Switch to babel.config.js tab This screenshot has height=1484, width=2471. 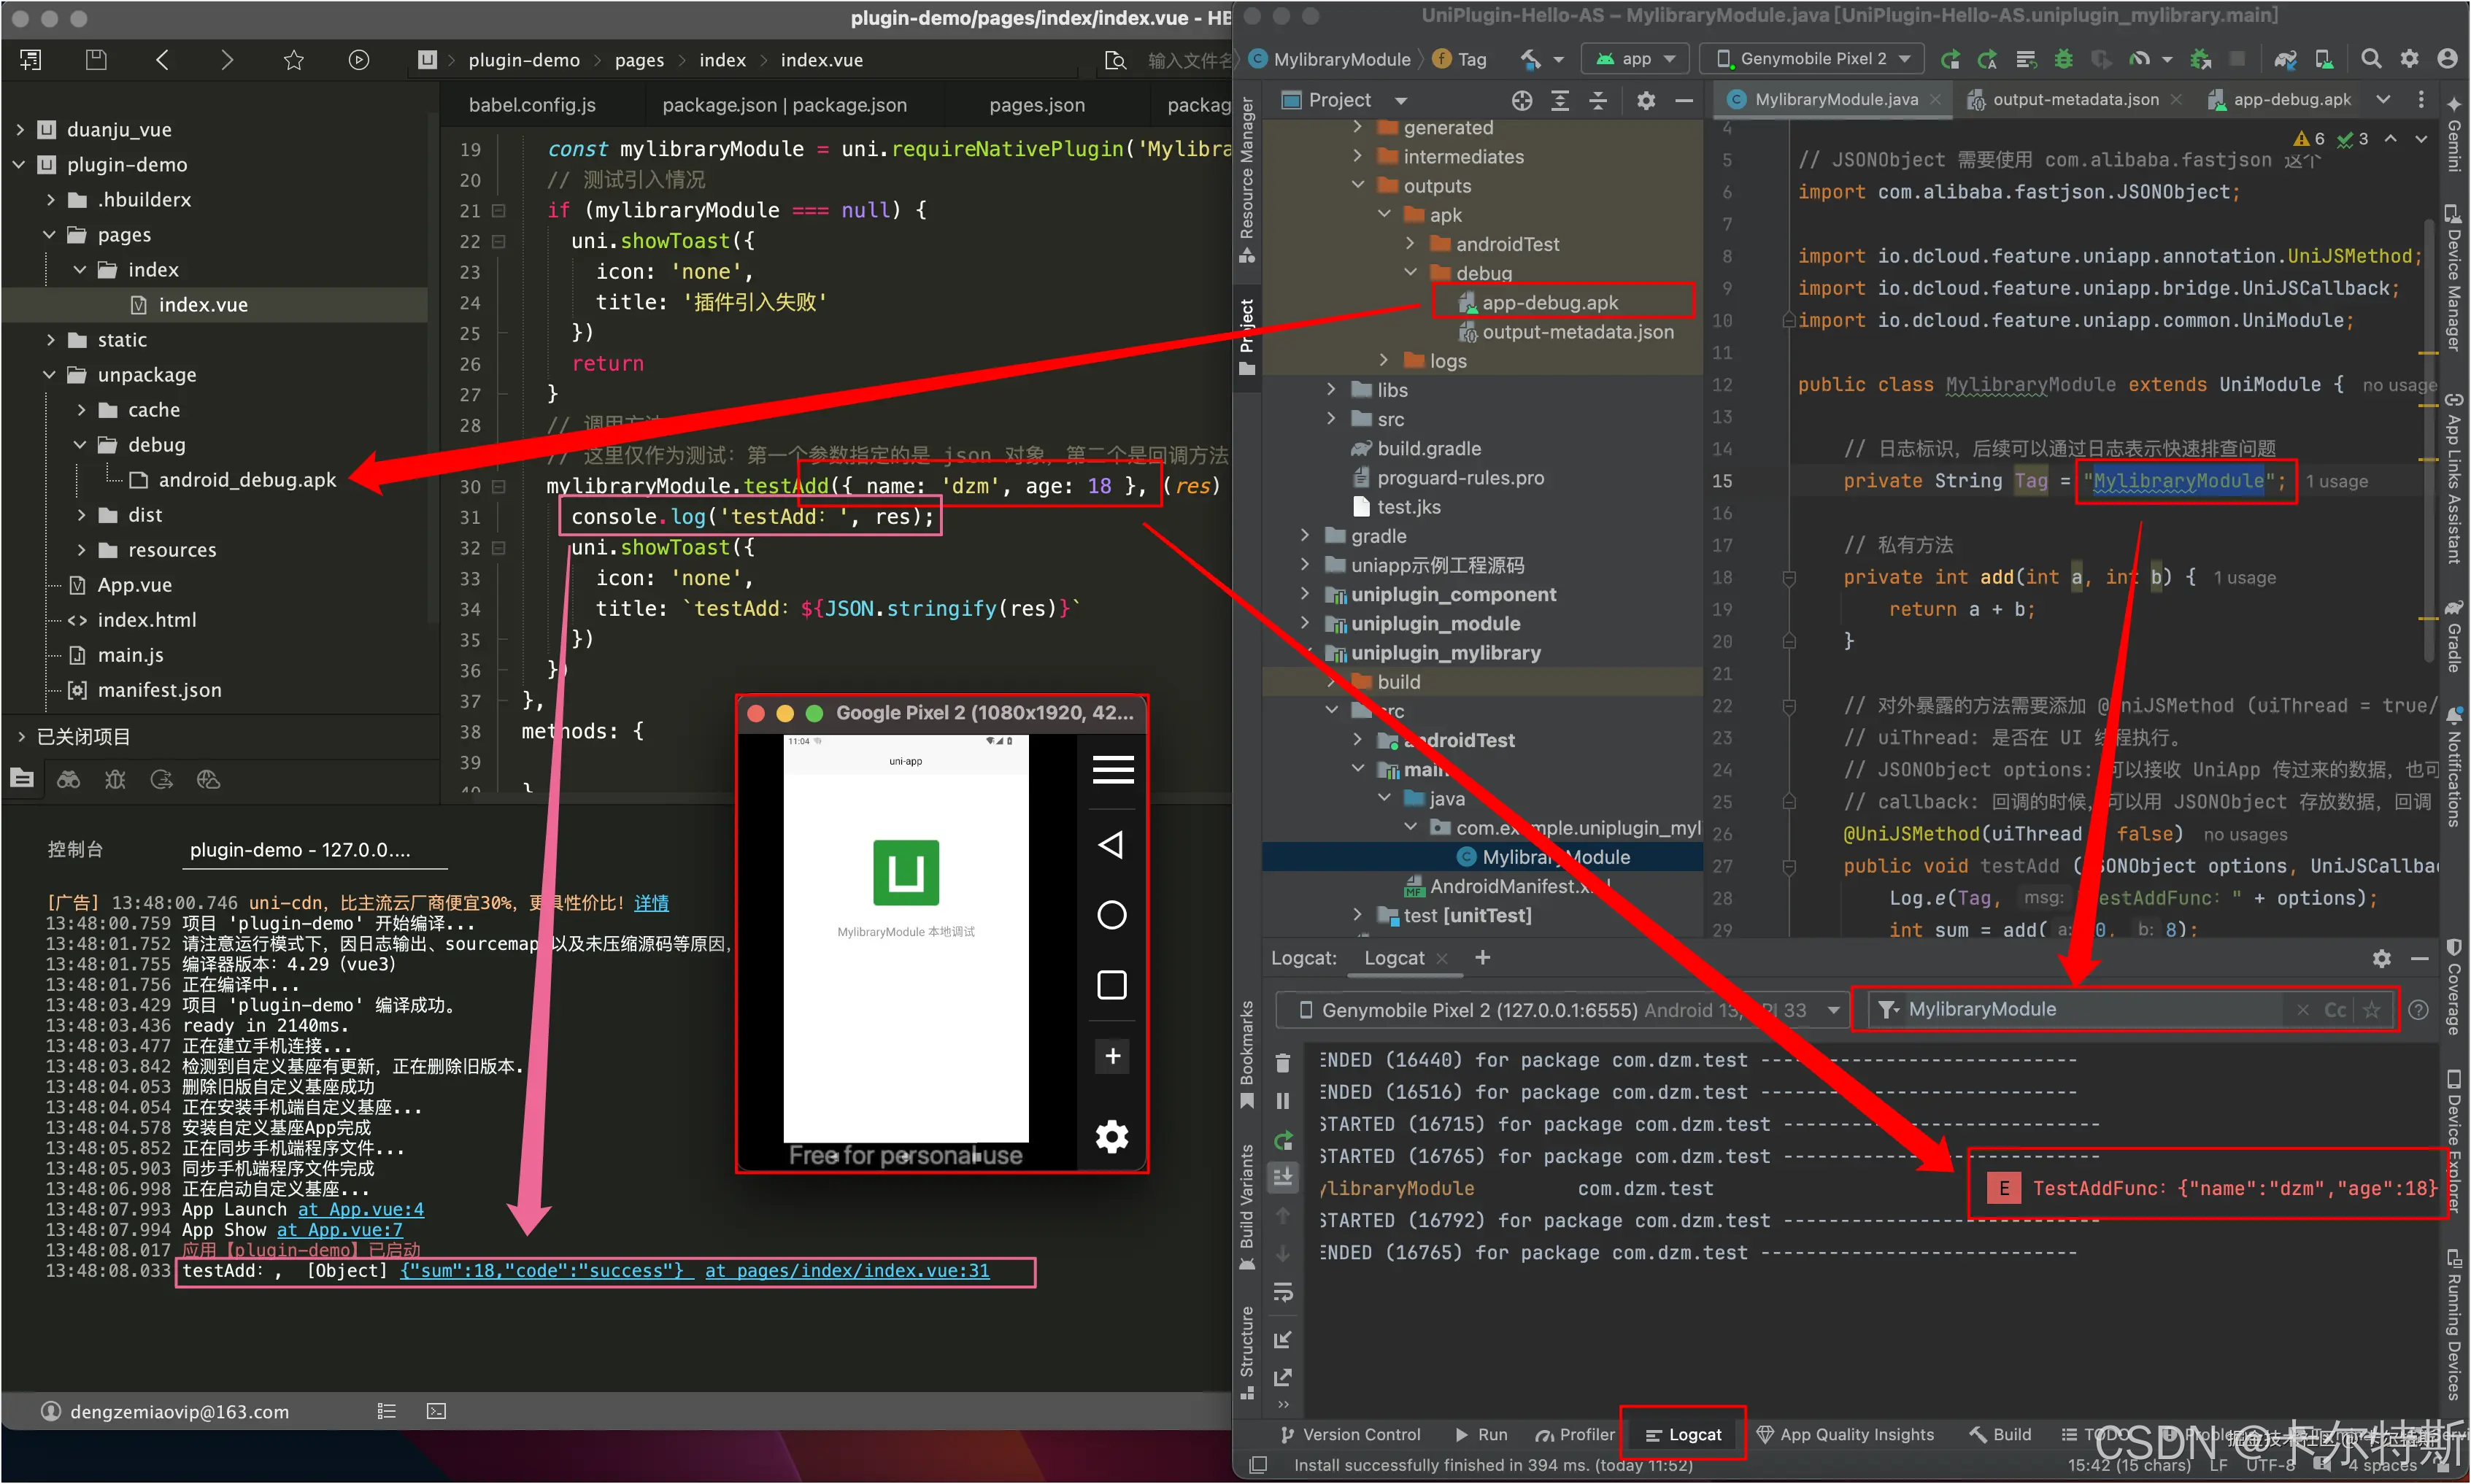532,105
